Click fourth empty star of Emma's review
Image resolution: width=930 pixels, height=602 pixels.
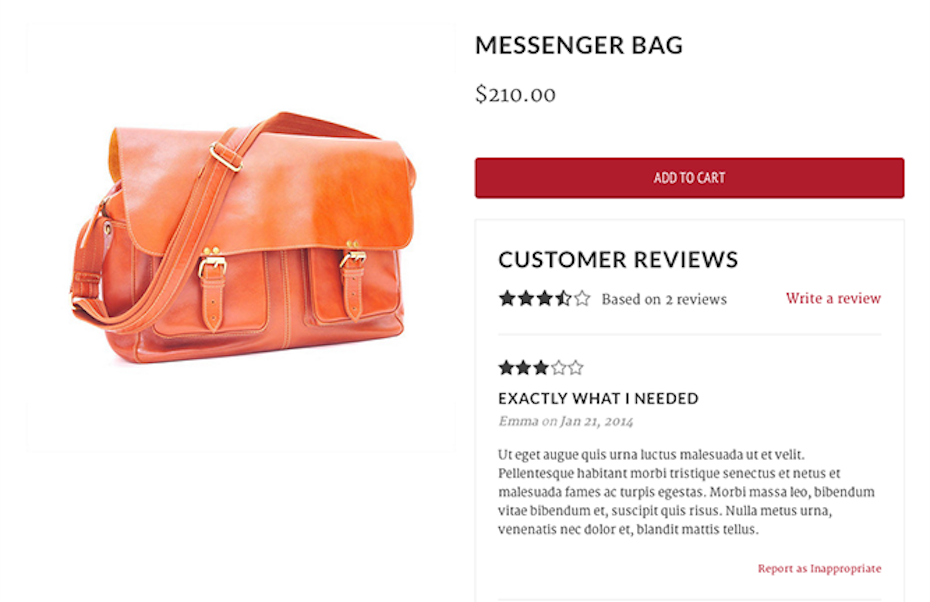[558, 368]
